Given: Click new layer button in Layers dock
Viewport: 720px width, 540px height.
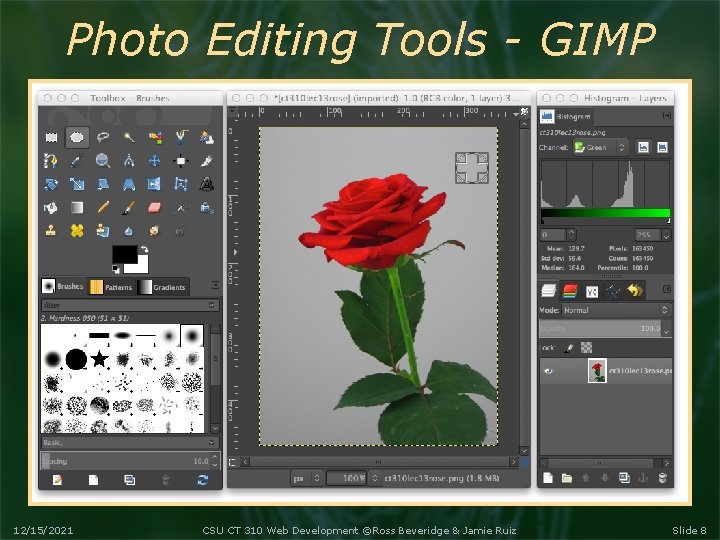Looking at the screenshot, I should tap(548, 478).
